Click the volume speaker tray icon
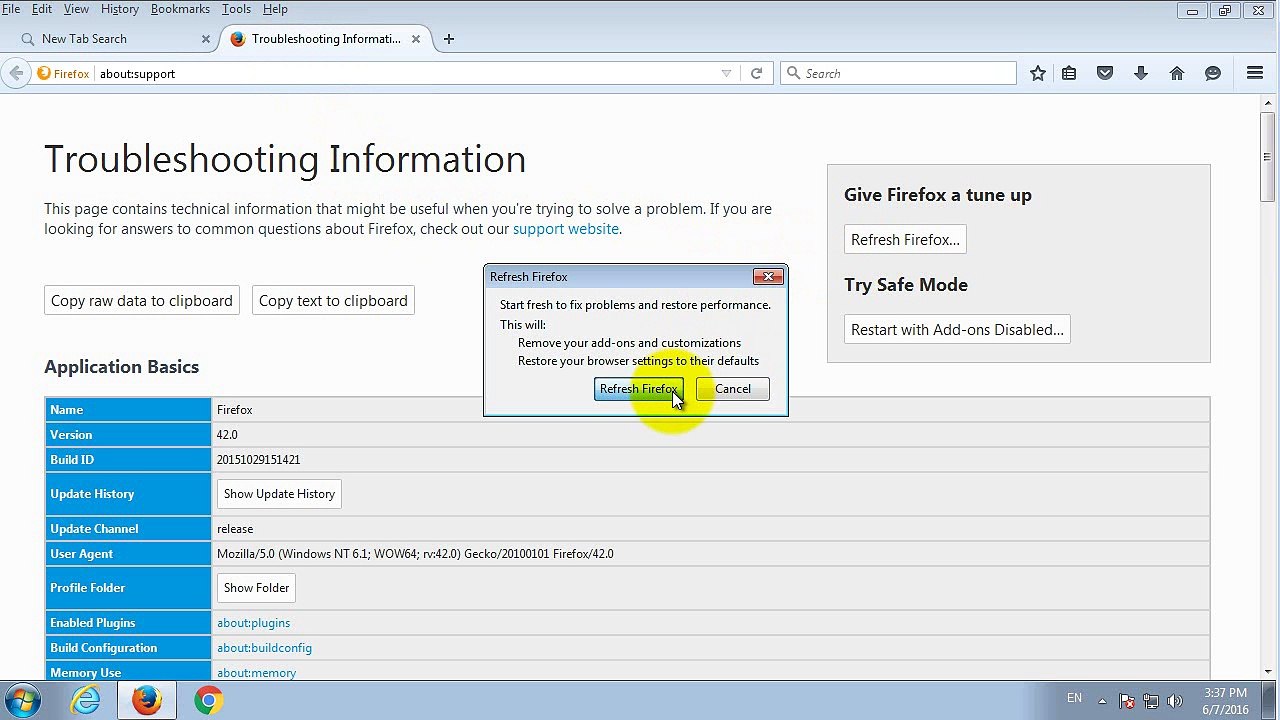The image size is (1280, 720). tap(1175, 701)
